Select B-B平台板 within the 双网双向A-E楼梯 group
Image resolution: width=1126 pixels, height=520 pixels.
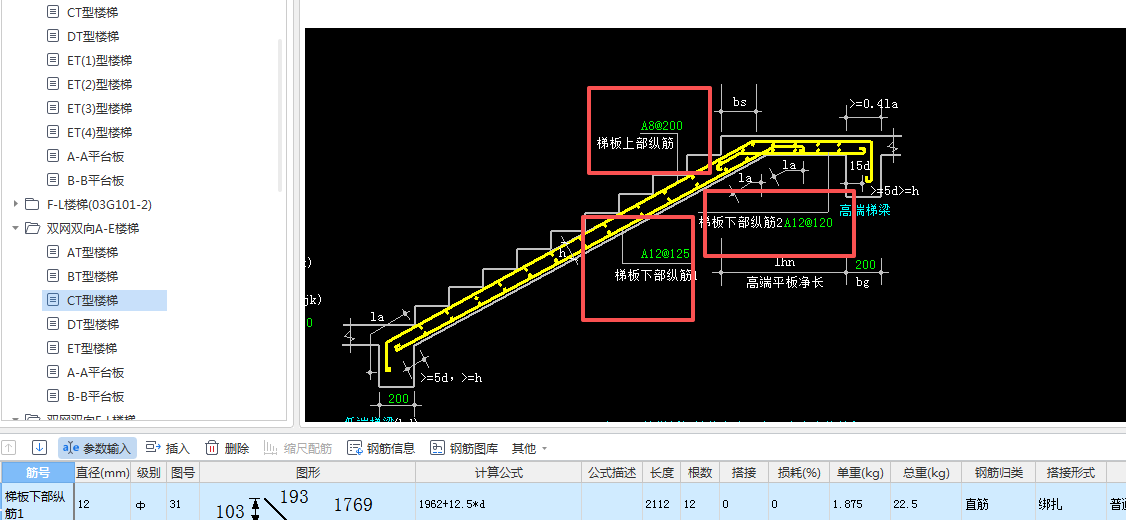[96, 396]
